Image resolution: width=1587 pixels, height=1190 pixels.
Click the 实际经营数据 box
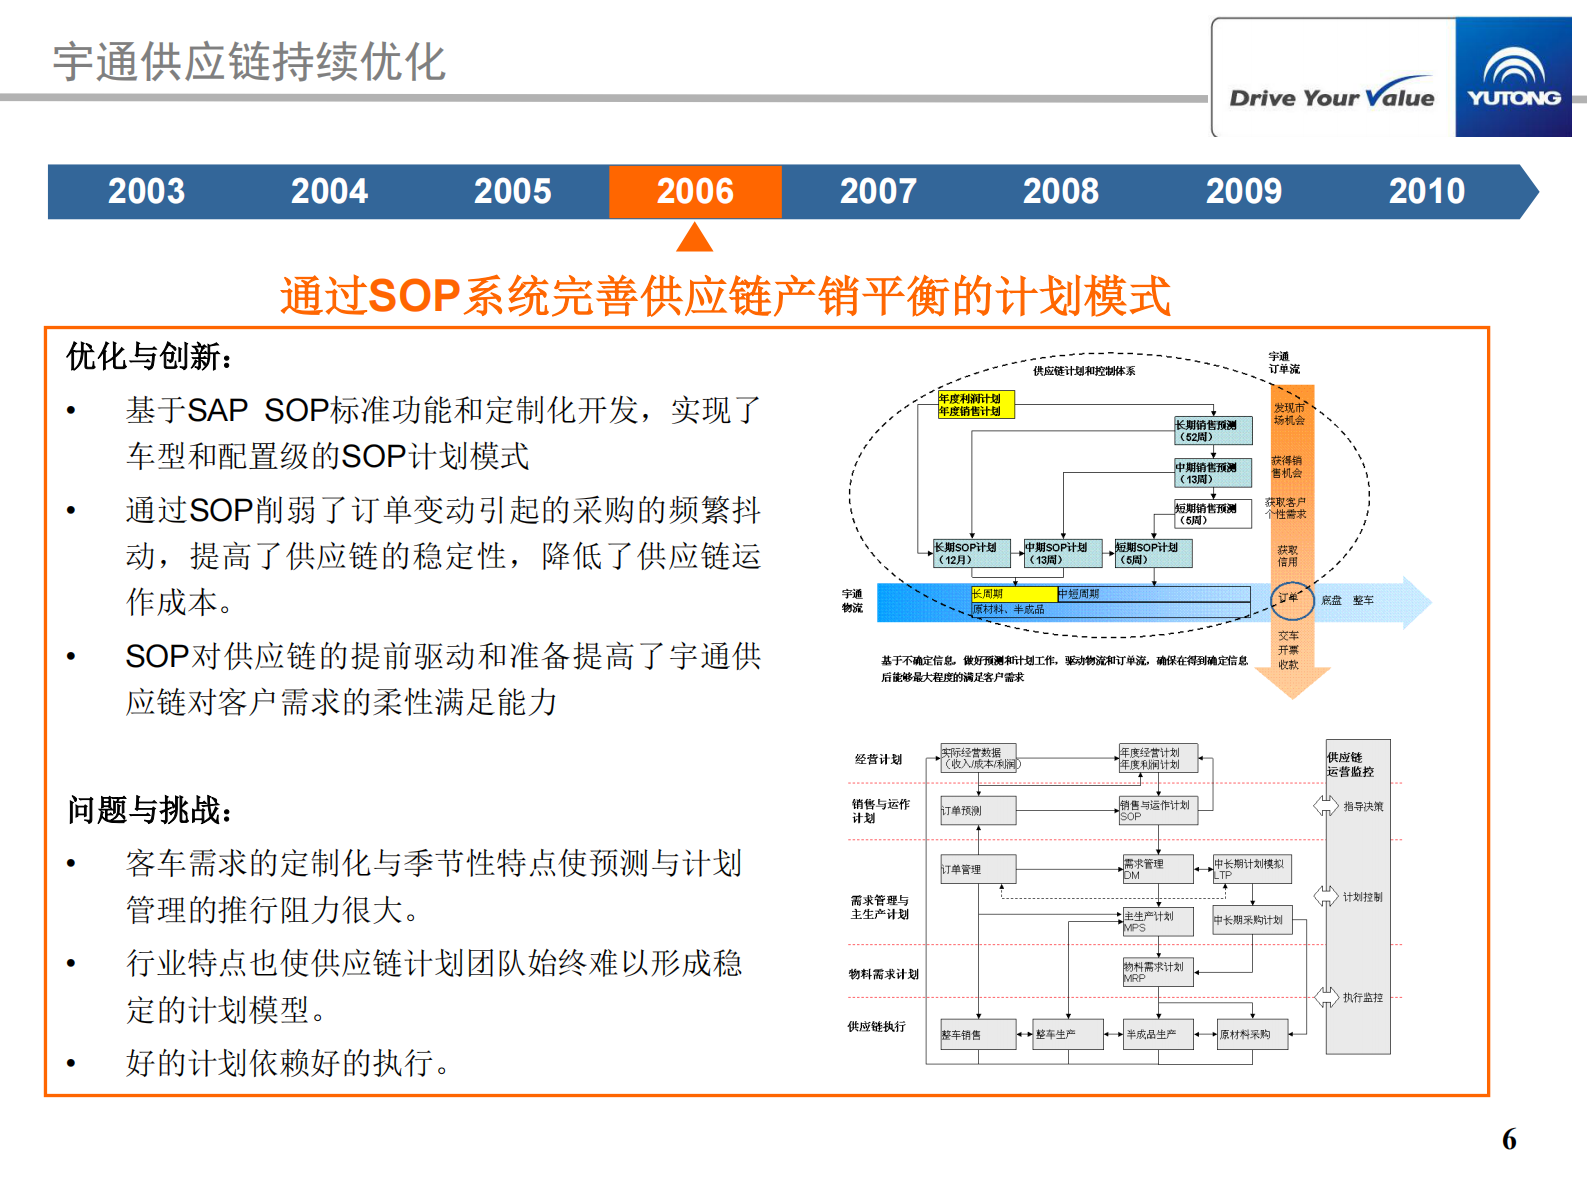point(978,758)
